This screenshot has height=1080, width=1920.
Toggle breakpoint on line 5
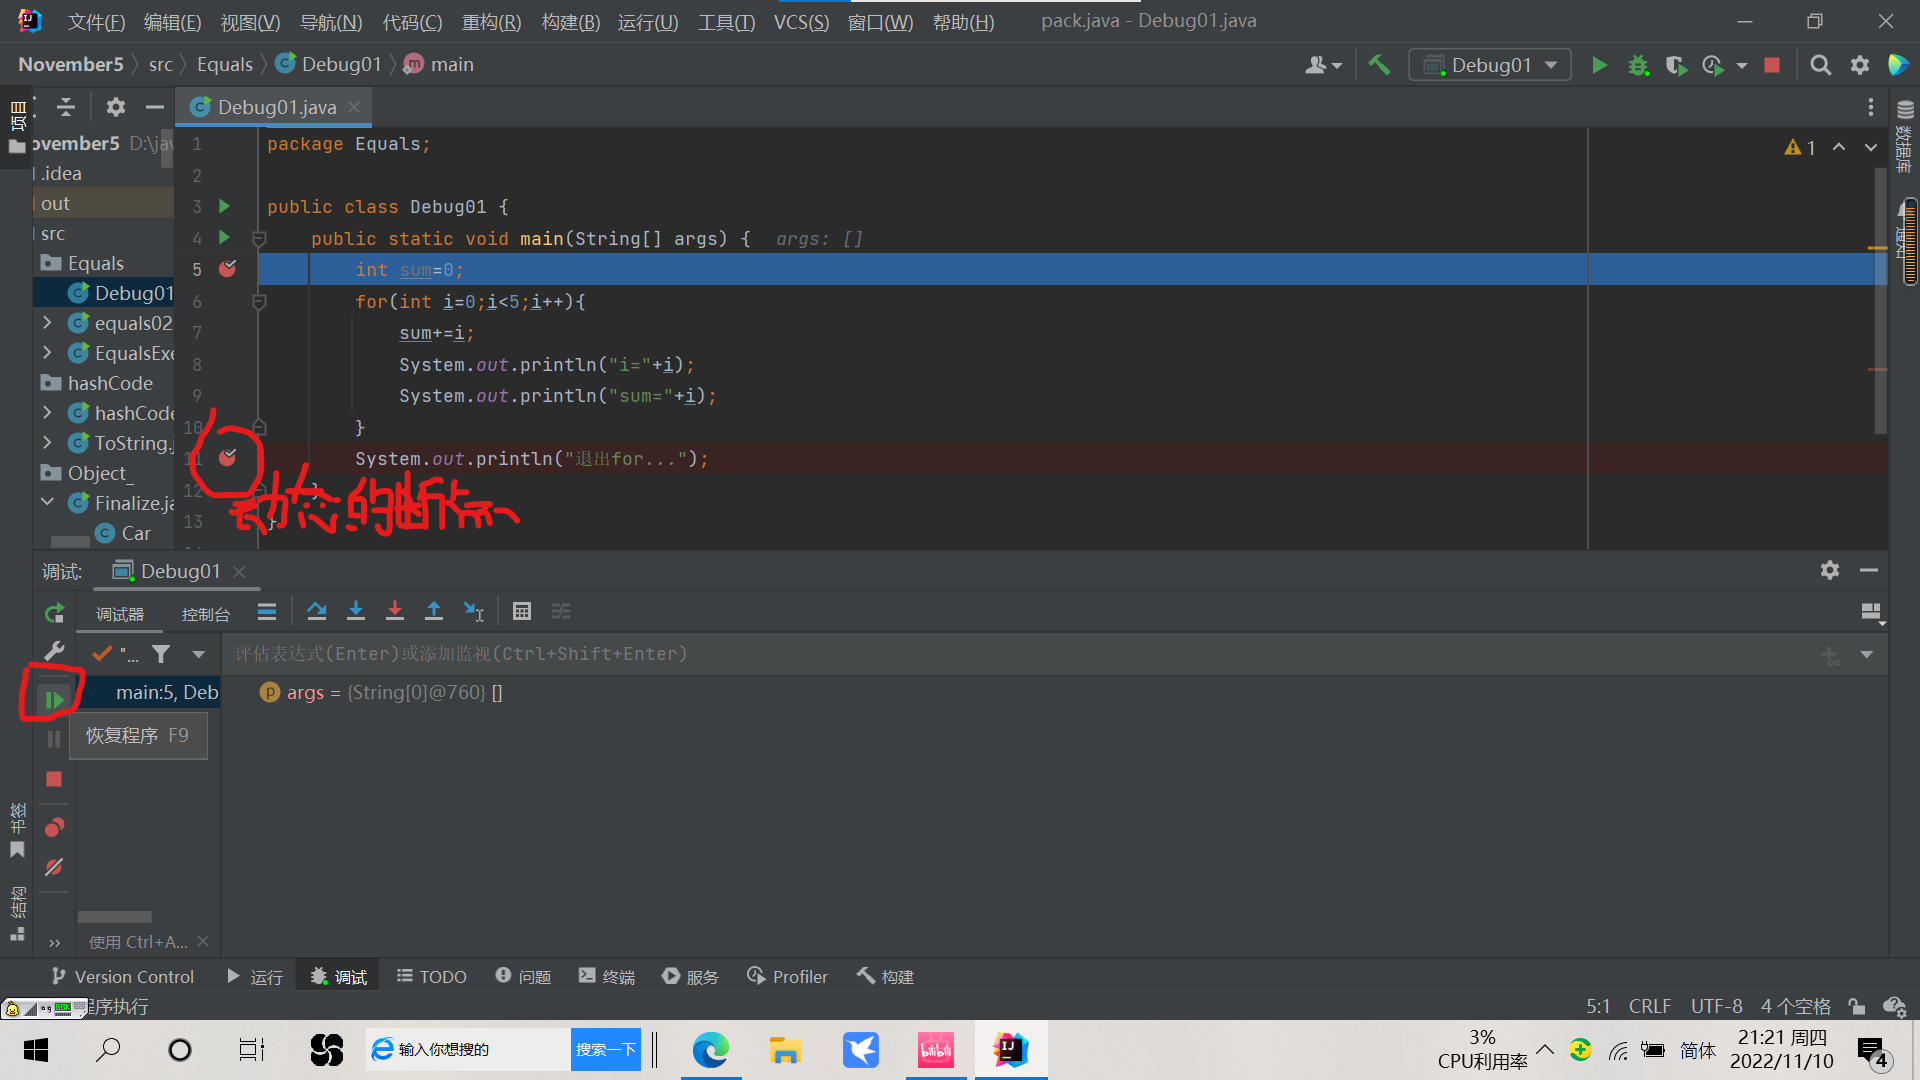[x=228, y=269]
